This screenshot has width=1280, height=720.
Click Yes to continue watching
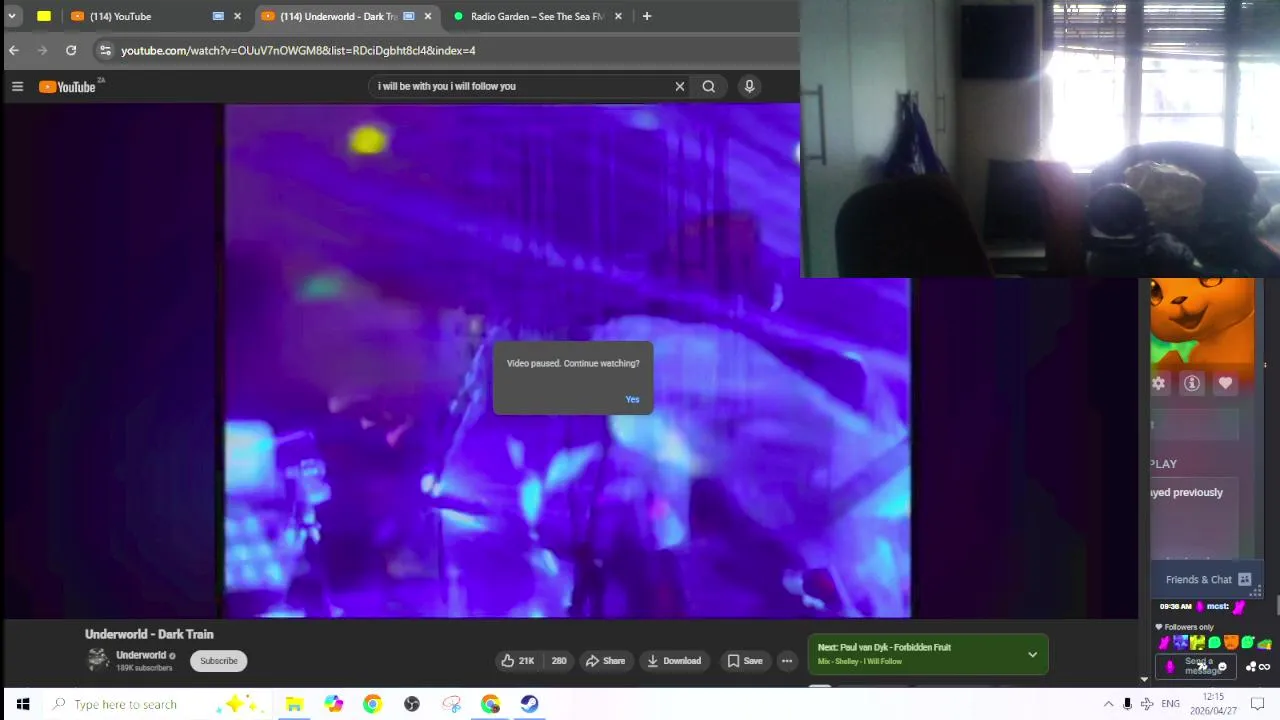pos(632,399)
